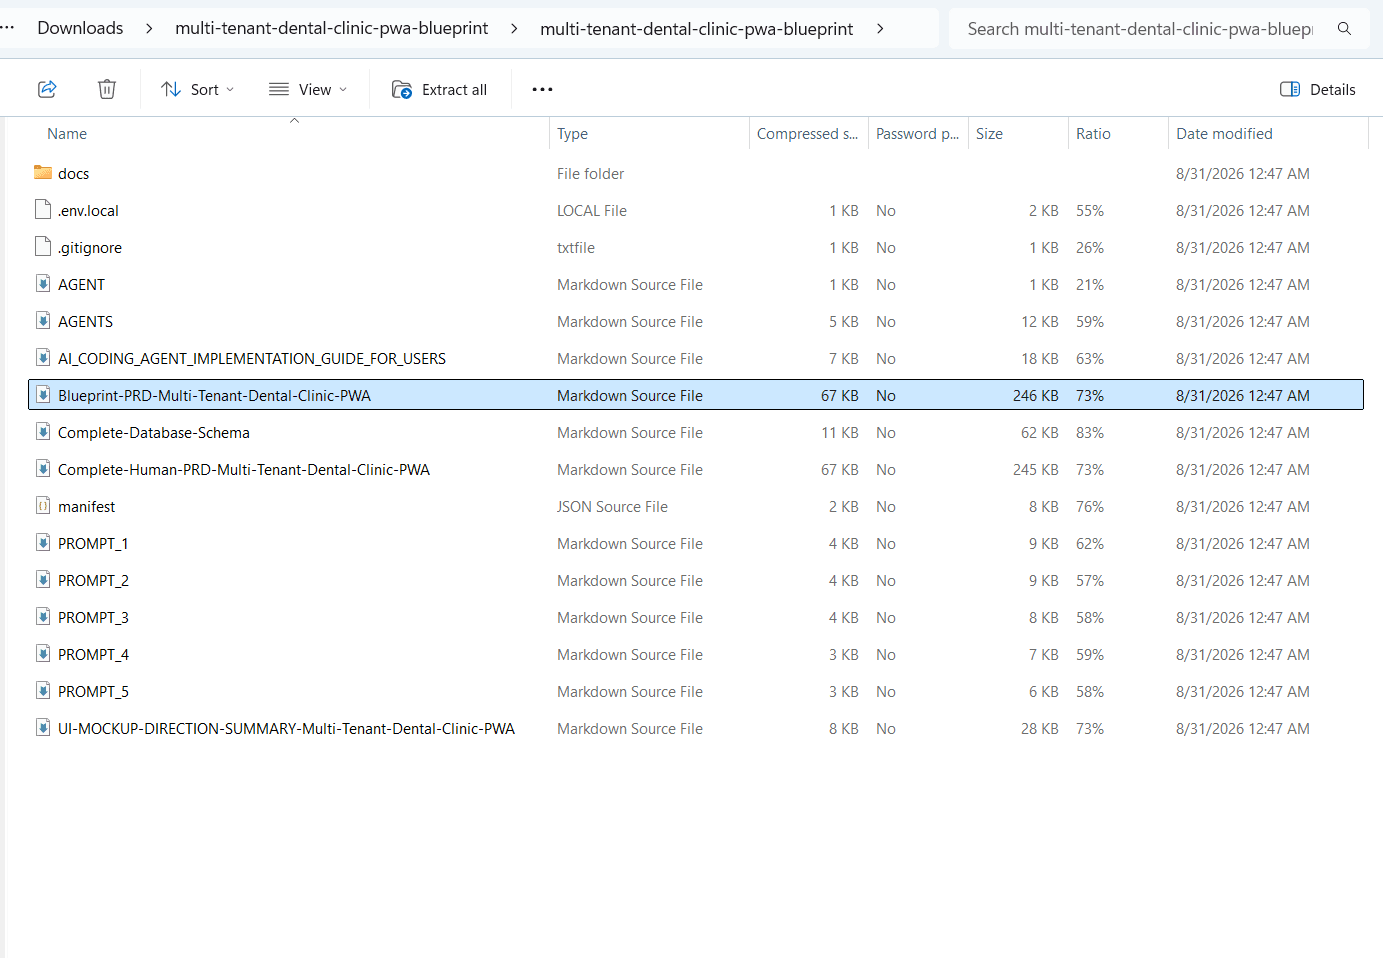
Task: Select the file name 'docs'
Action: tap(73, 174)
